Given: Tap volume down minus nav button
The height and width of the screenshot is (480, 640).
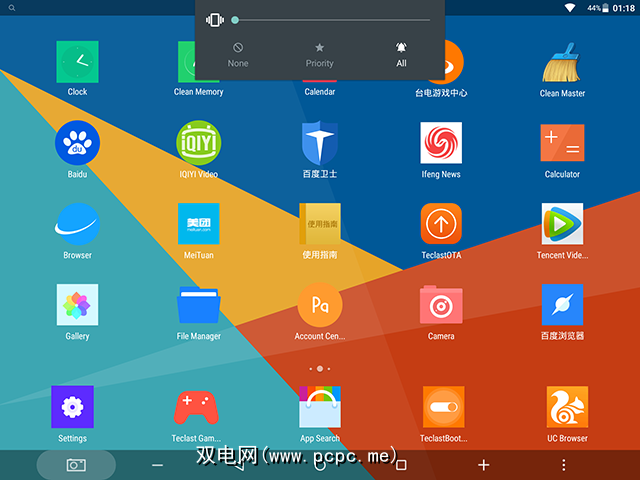Looking at the screenshot, I should tap(158, 465).
